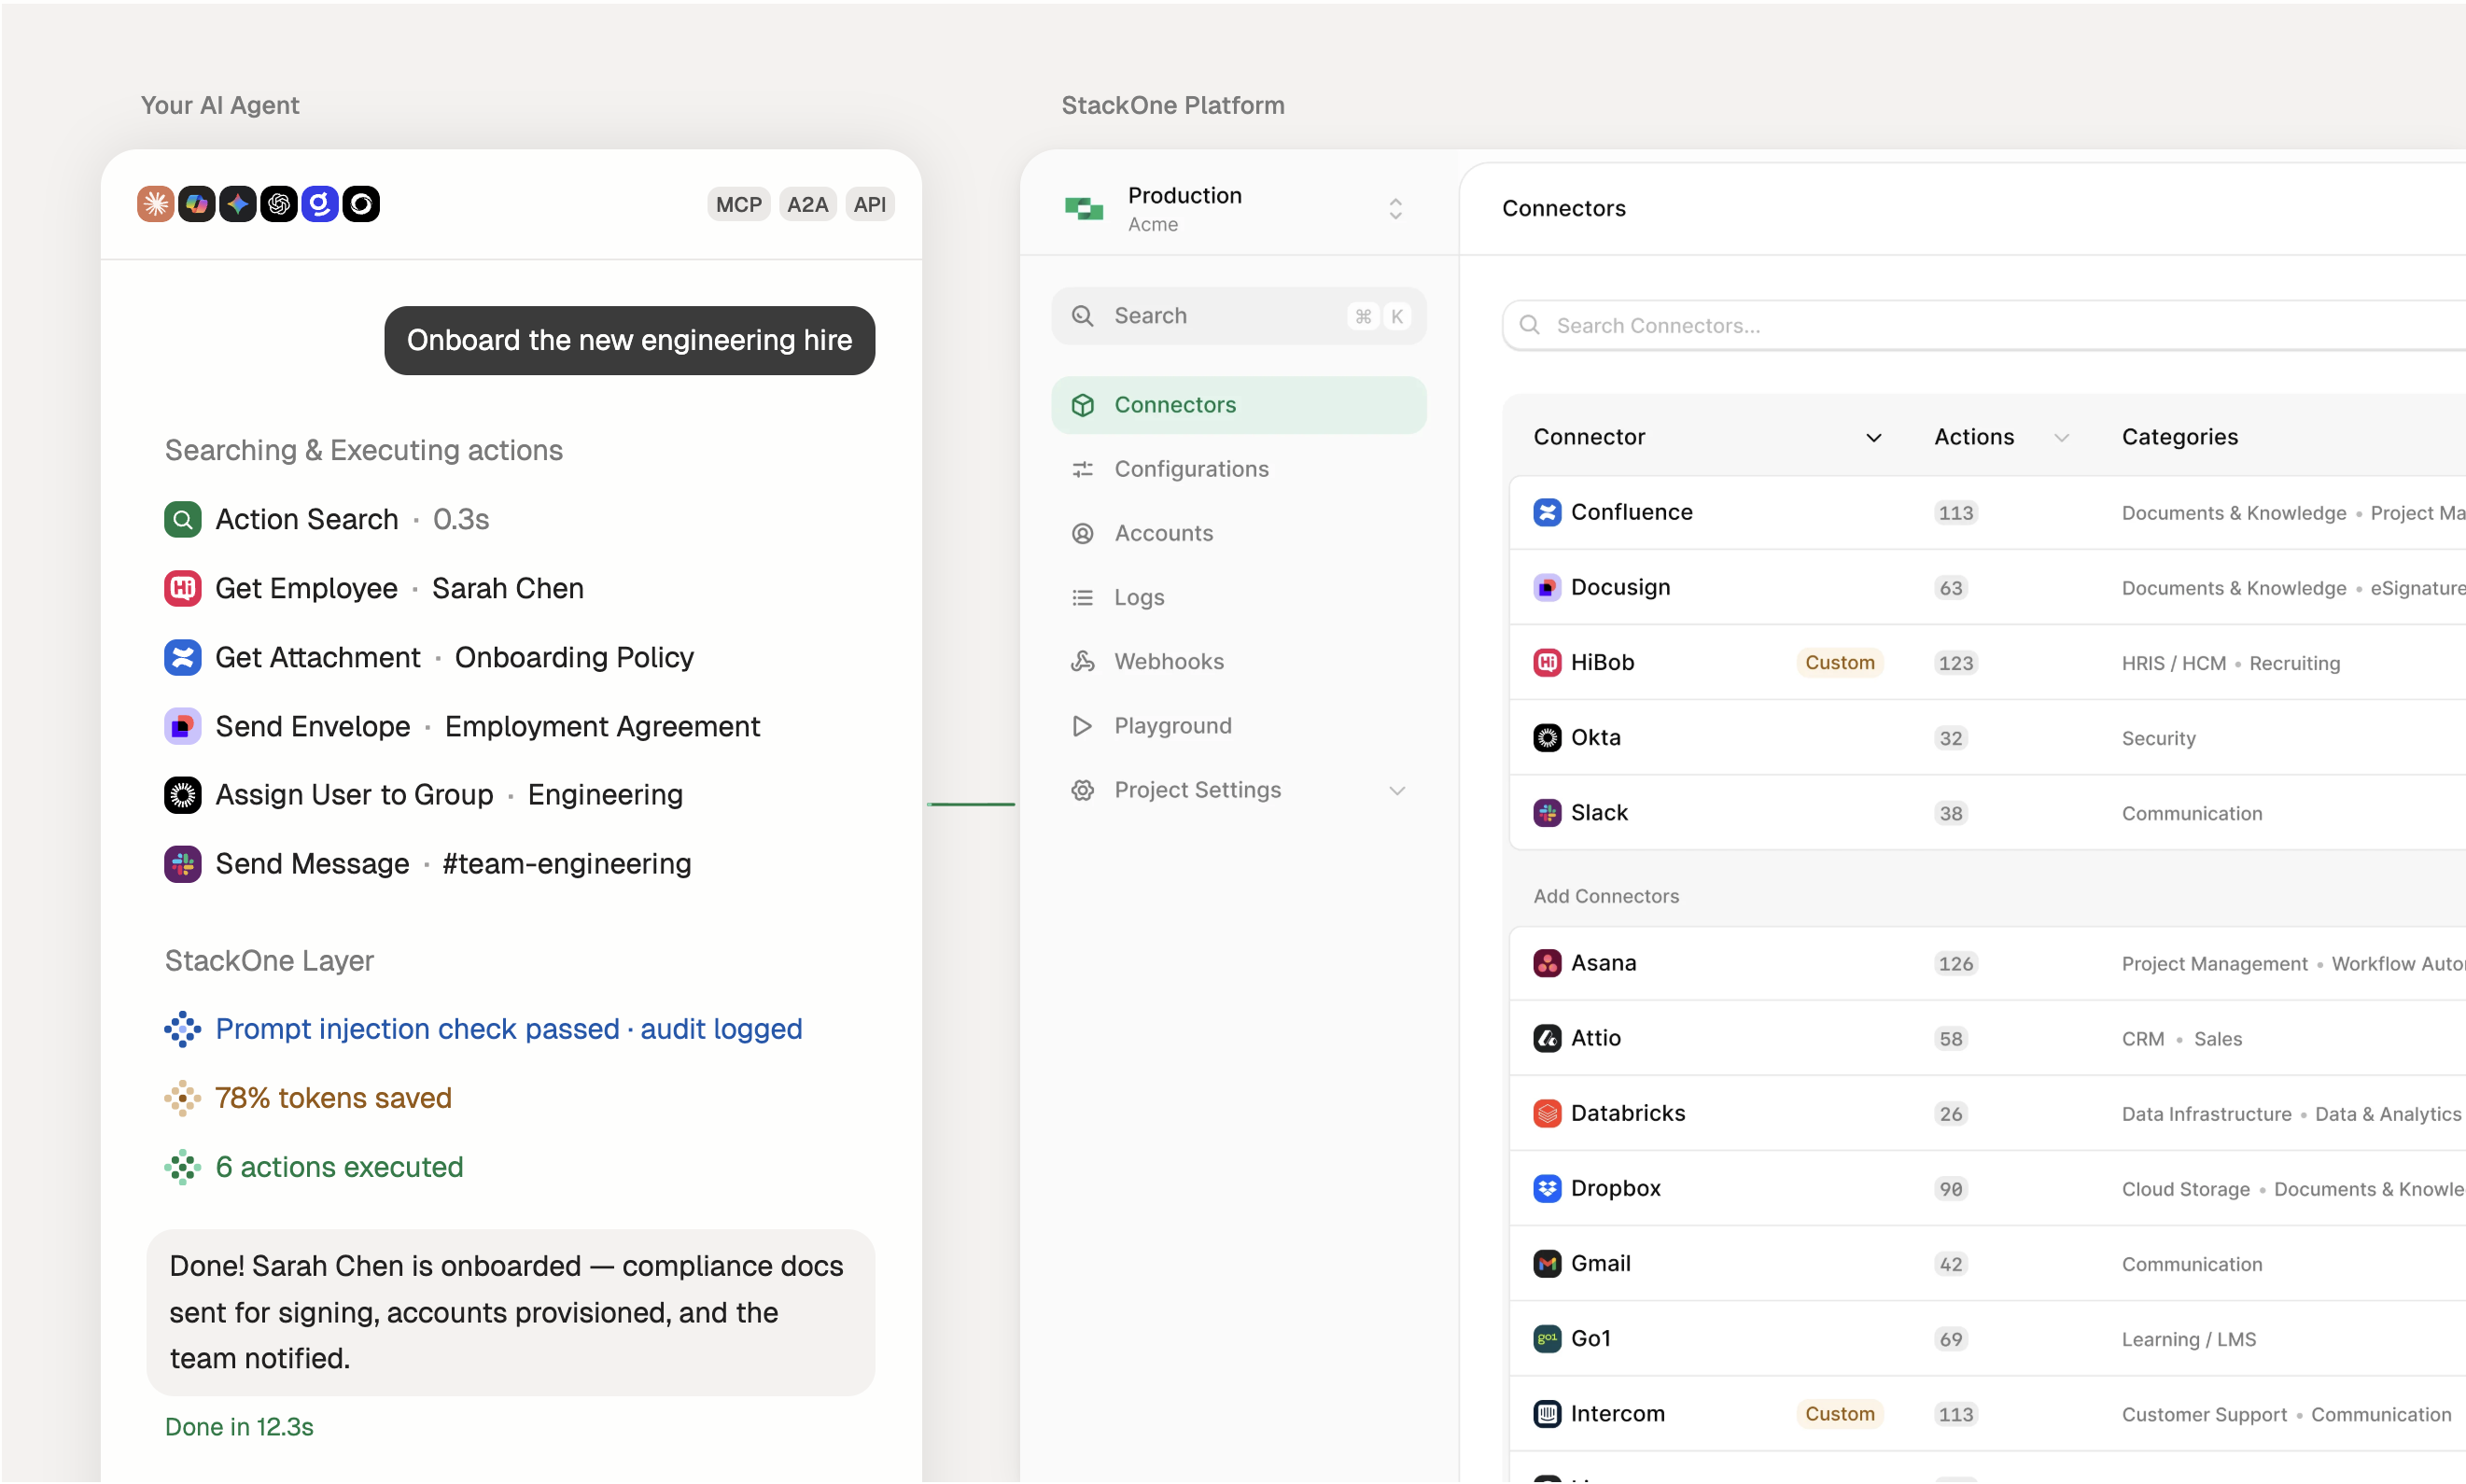
Task: Click the Asana logo in connectors list
Action: [x=1547, y=963]
